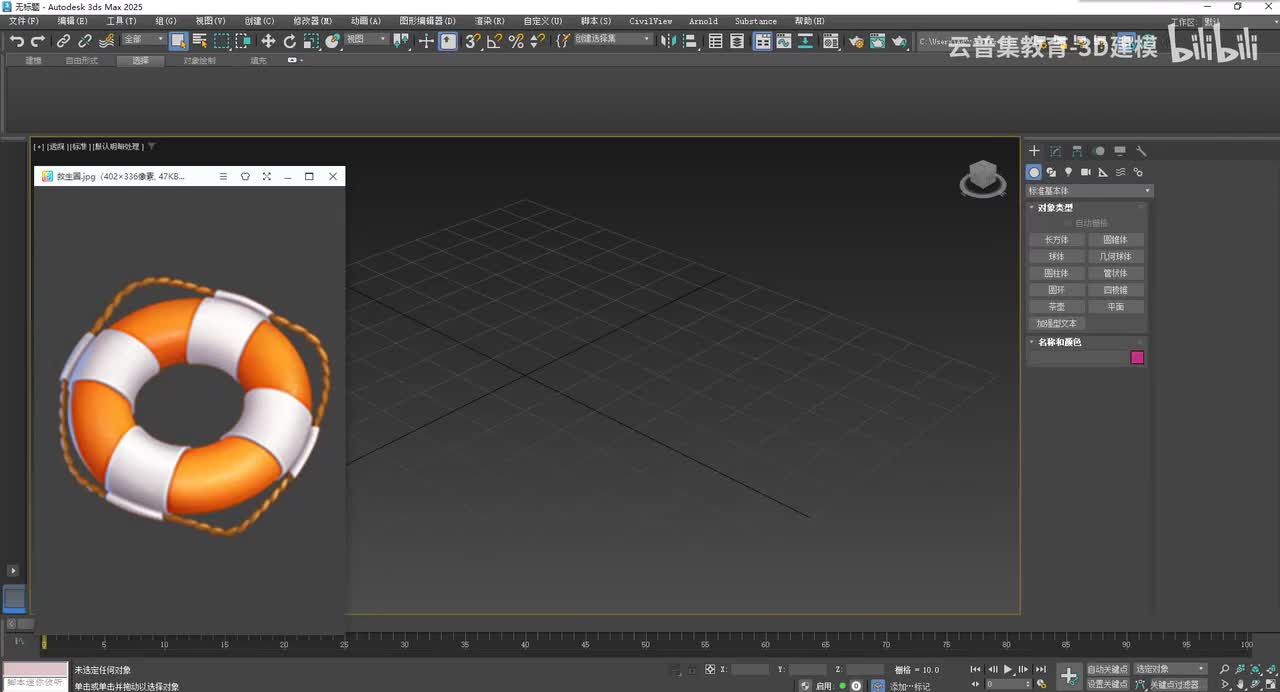Click the Undo arrow in the main toolbar
This screenshot has width=1280, height=692.
[x=17, y=41]
